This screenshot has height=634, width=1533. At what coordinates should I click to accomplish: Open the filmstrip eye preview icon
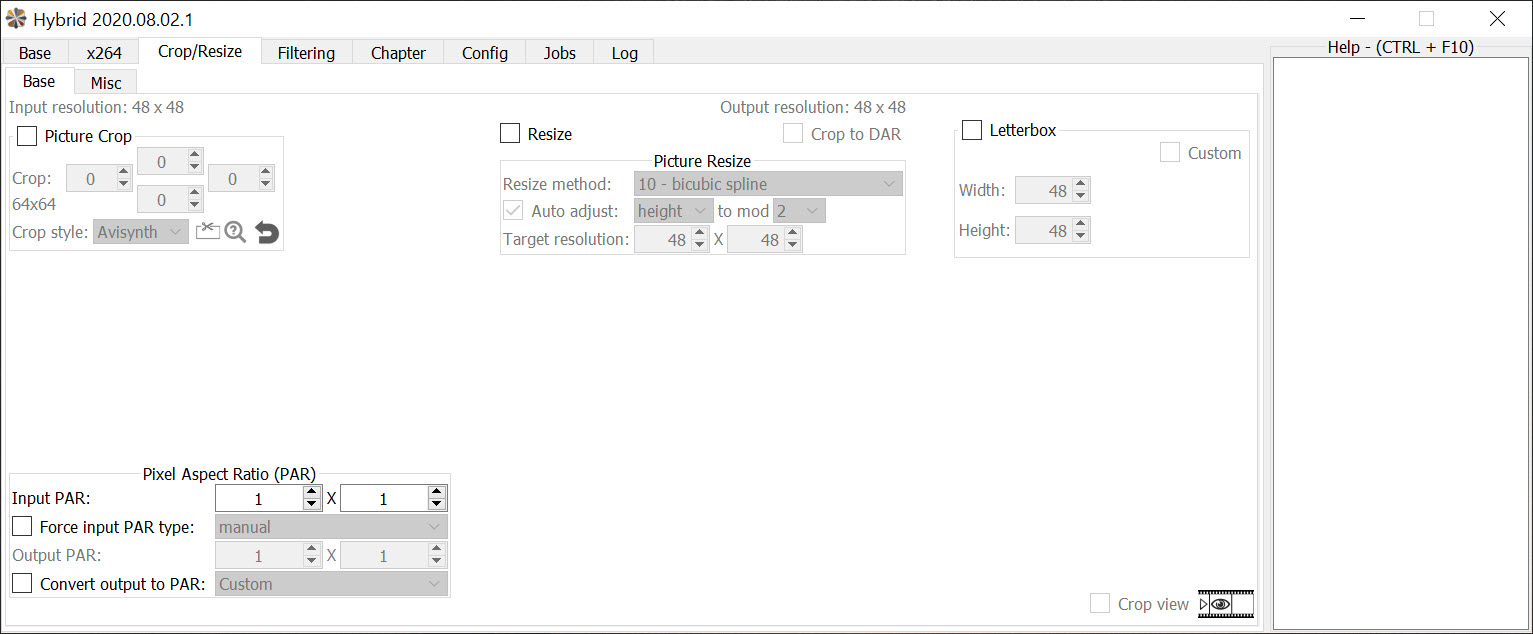click(x=1226, y=604)
